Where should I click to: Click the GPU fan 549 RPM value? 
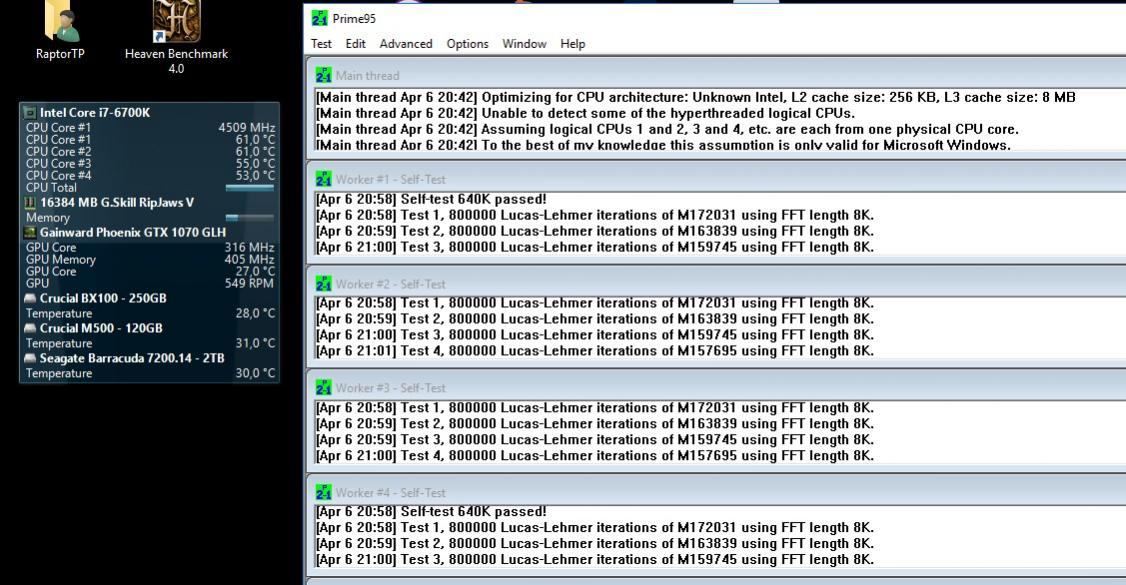249,284
